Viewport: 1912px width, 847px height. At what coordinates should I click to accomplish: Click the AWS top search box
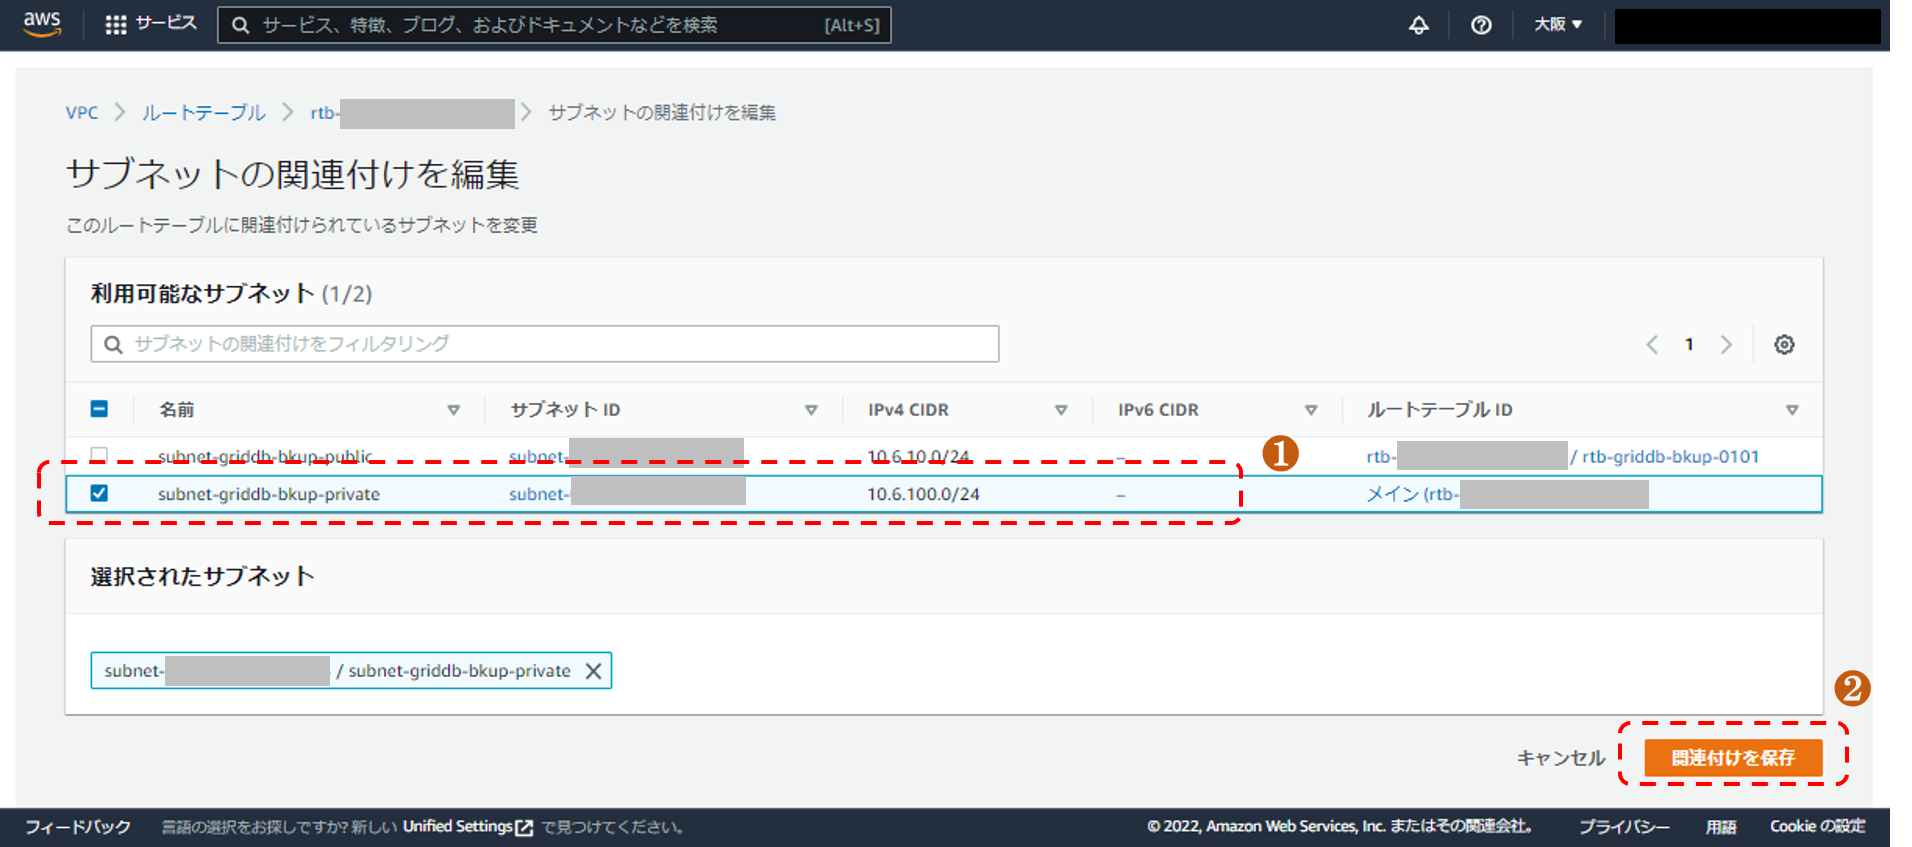pyautogui.click(x=540, y=25)
